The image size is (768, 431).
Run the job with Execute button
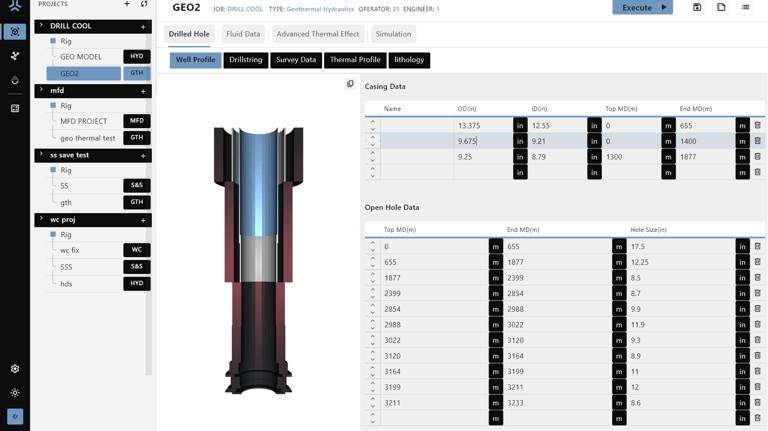[x=643, y=7]
